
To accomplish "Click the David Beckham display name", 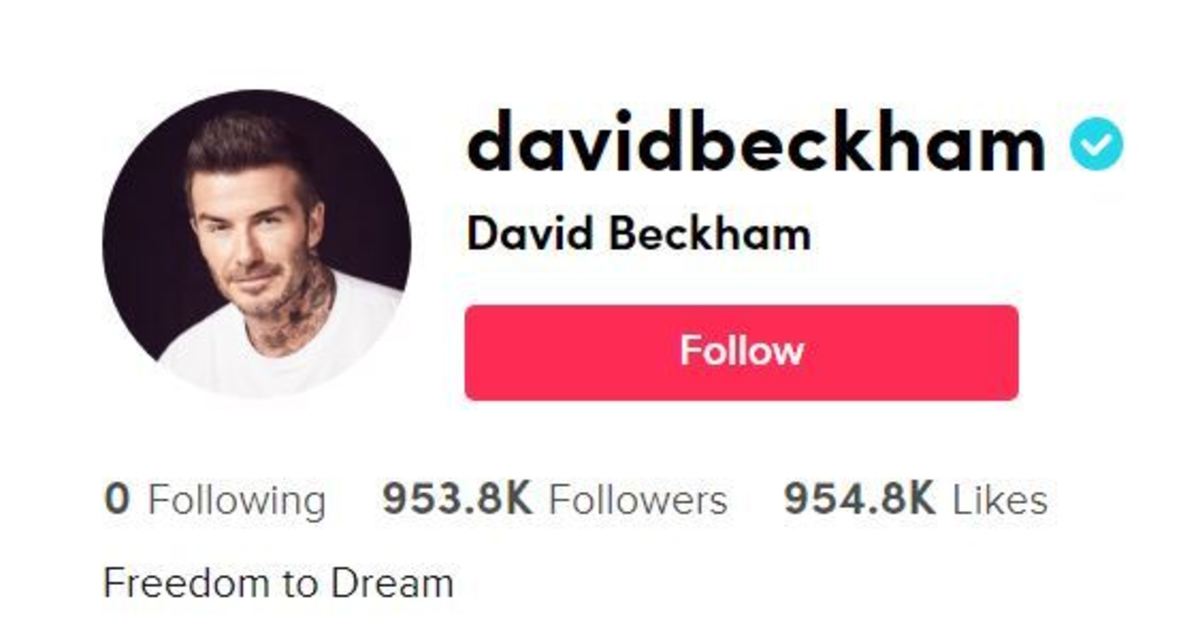I will (x=639, y=235).
